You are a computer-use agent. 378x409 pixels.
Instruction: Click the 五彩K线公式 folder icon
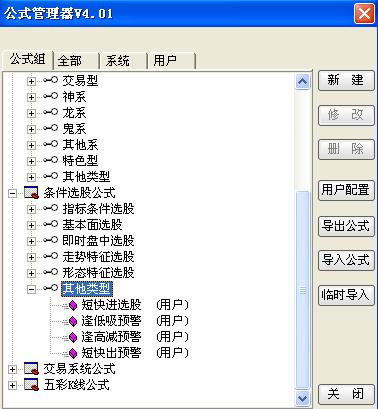pyautogui.click(x=31, y=385)
